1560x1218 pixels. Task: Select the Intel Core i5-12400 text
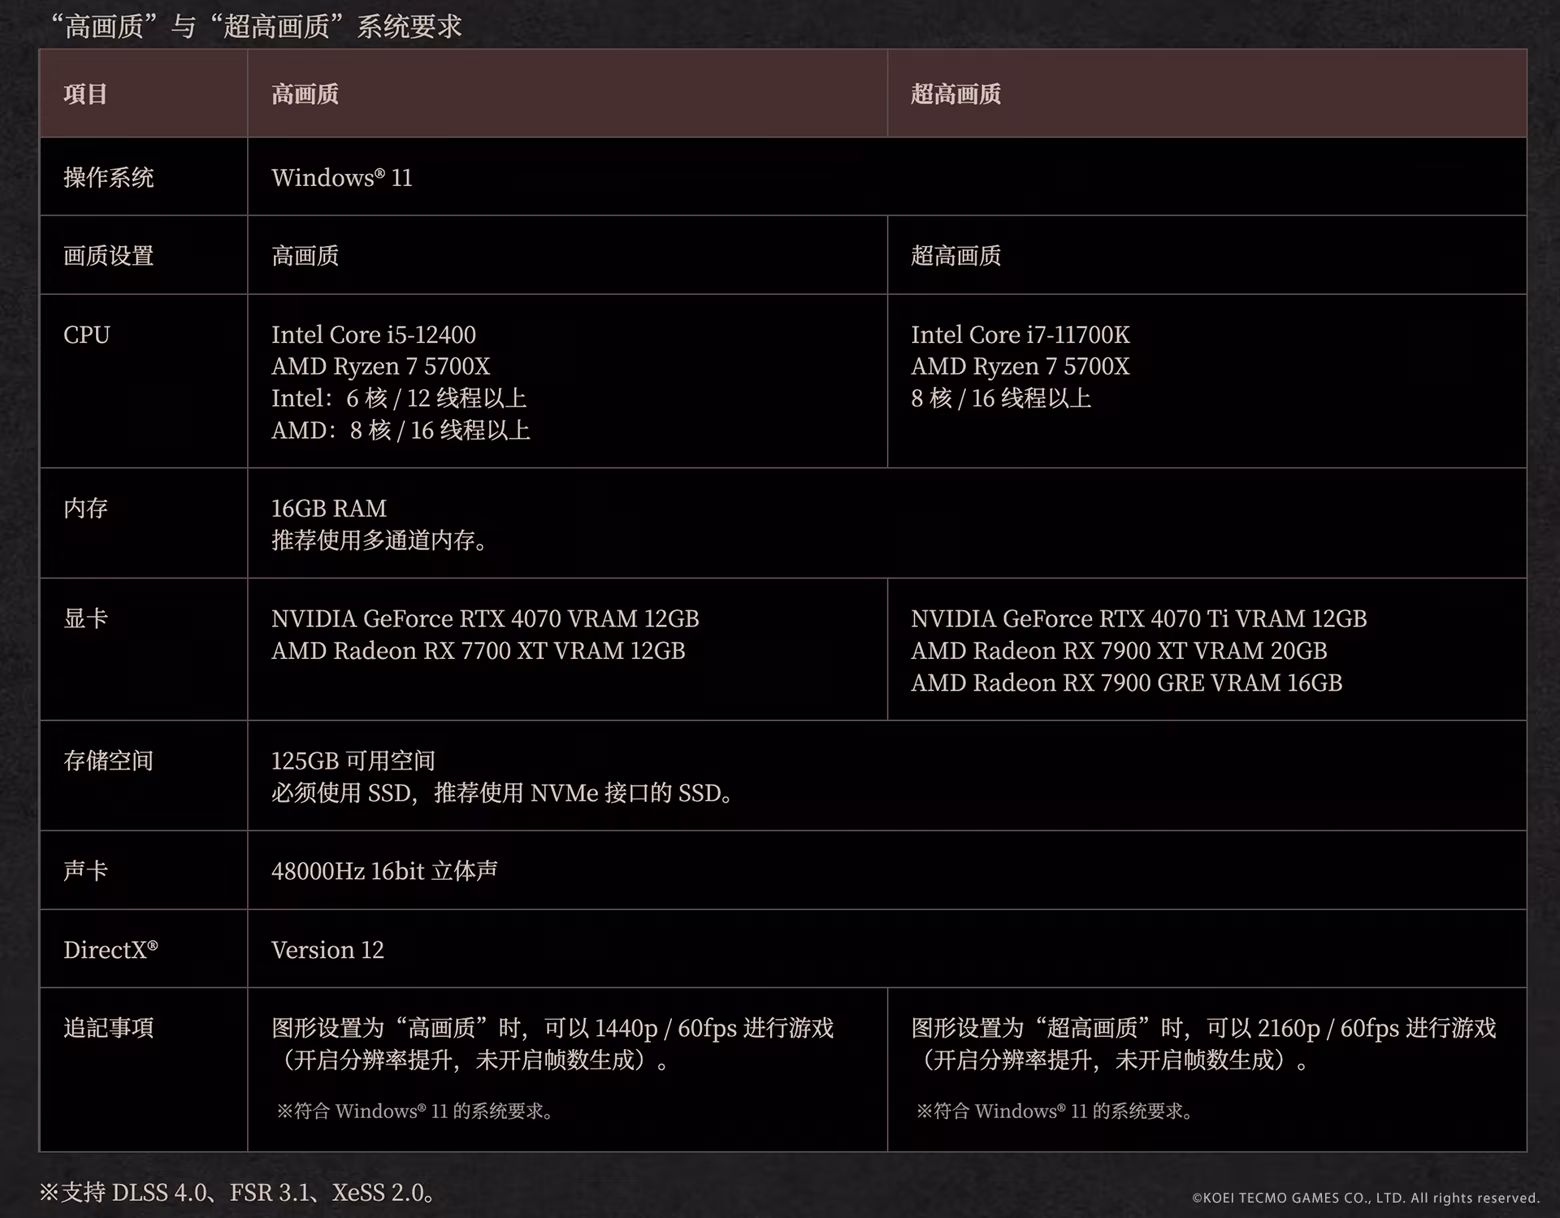pyautogui.click(x=373, y=335)
